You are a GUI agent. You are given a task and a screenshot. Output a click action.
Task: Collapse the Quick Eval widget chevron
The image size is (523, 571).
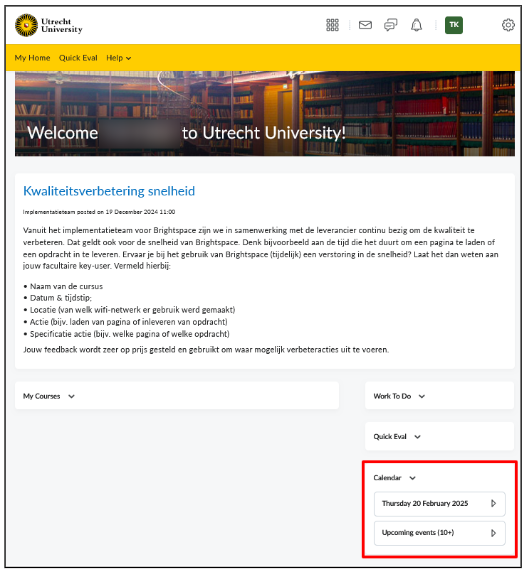click(417, 437)
